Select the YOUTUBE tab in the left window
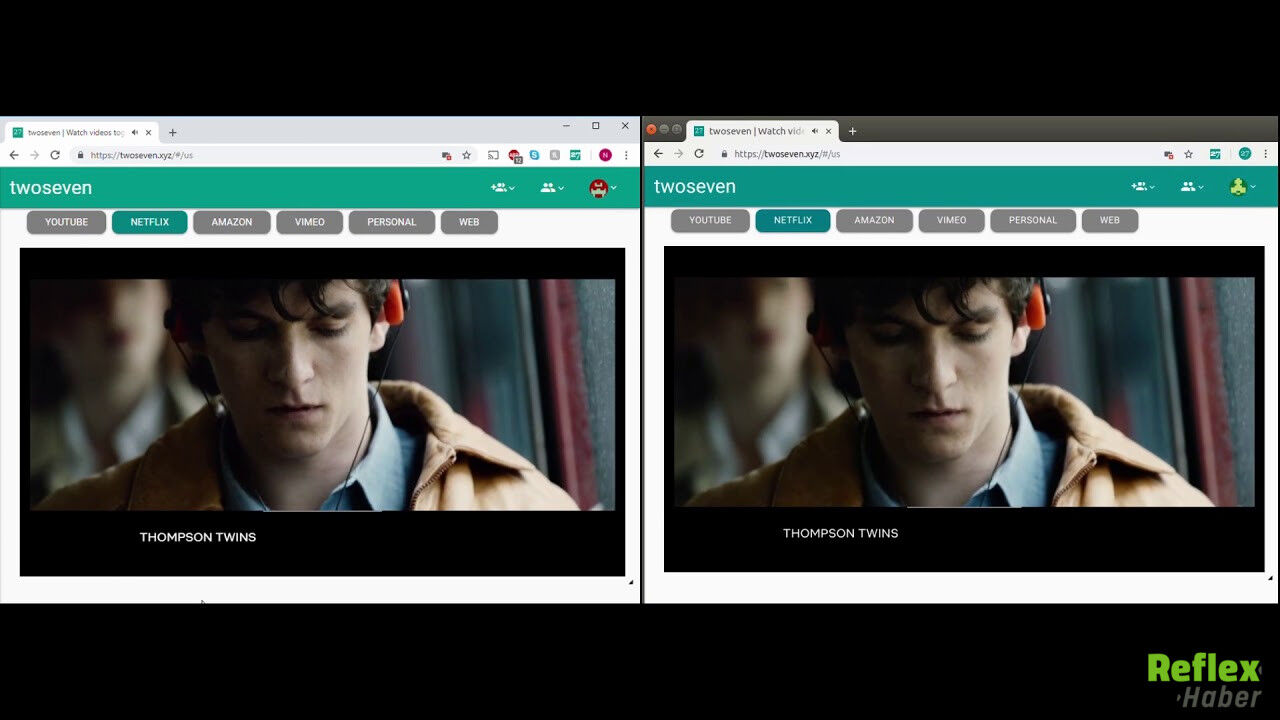 click(66, 222)
